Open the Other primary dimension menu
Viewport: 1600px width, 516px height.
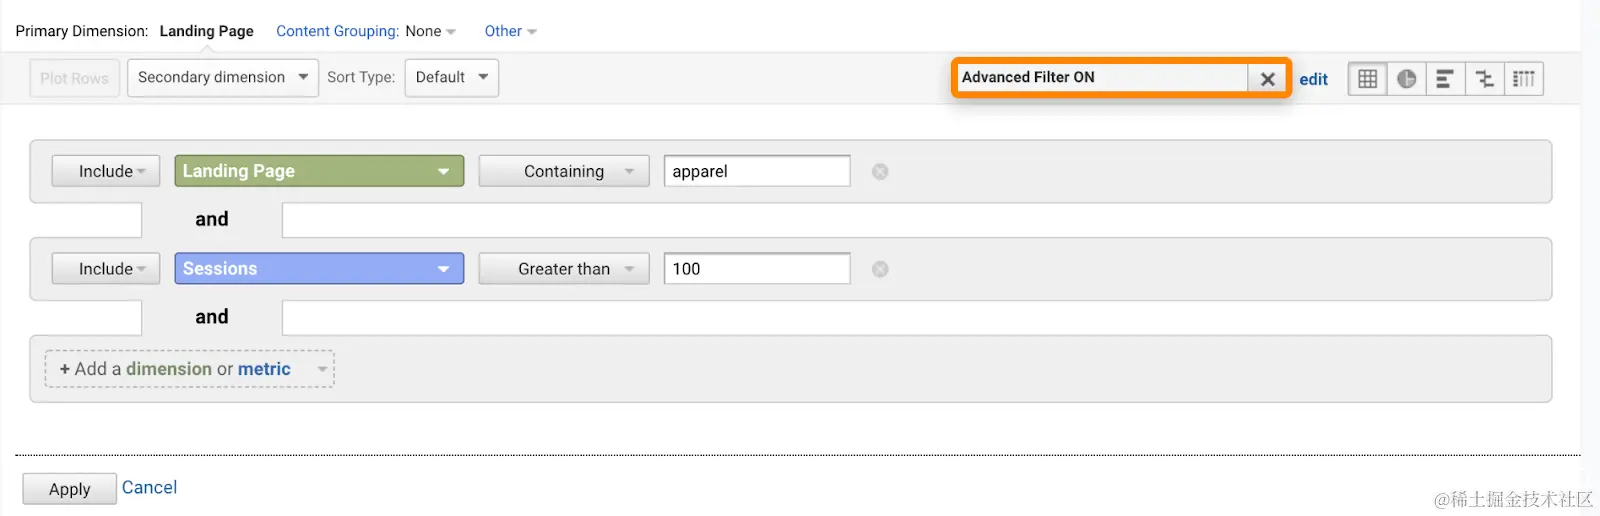pyautogui.click(x=510, y=32)
